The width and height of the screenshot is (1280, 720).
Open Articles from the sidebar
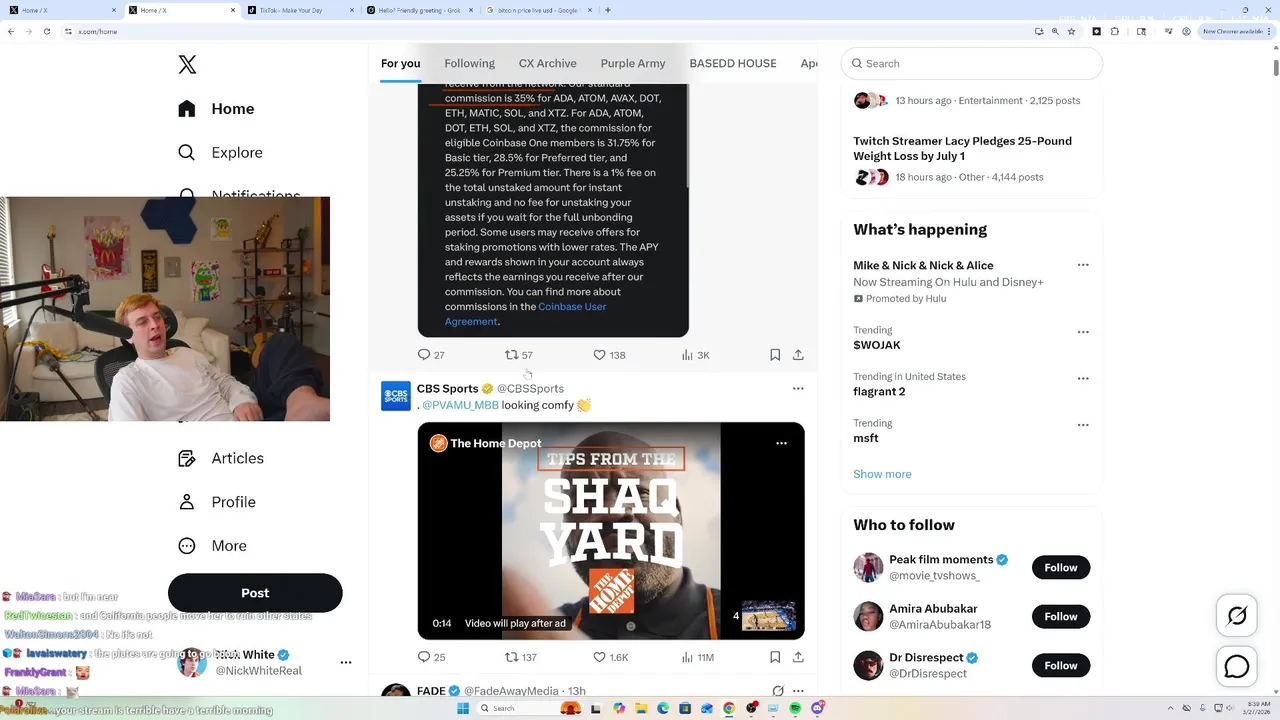pos(221,458)
